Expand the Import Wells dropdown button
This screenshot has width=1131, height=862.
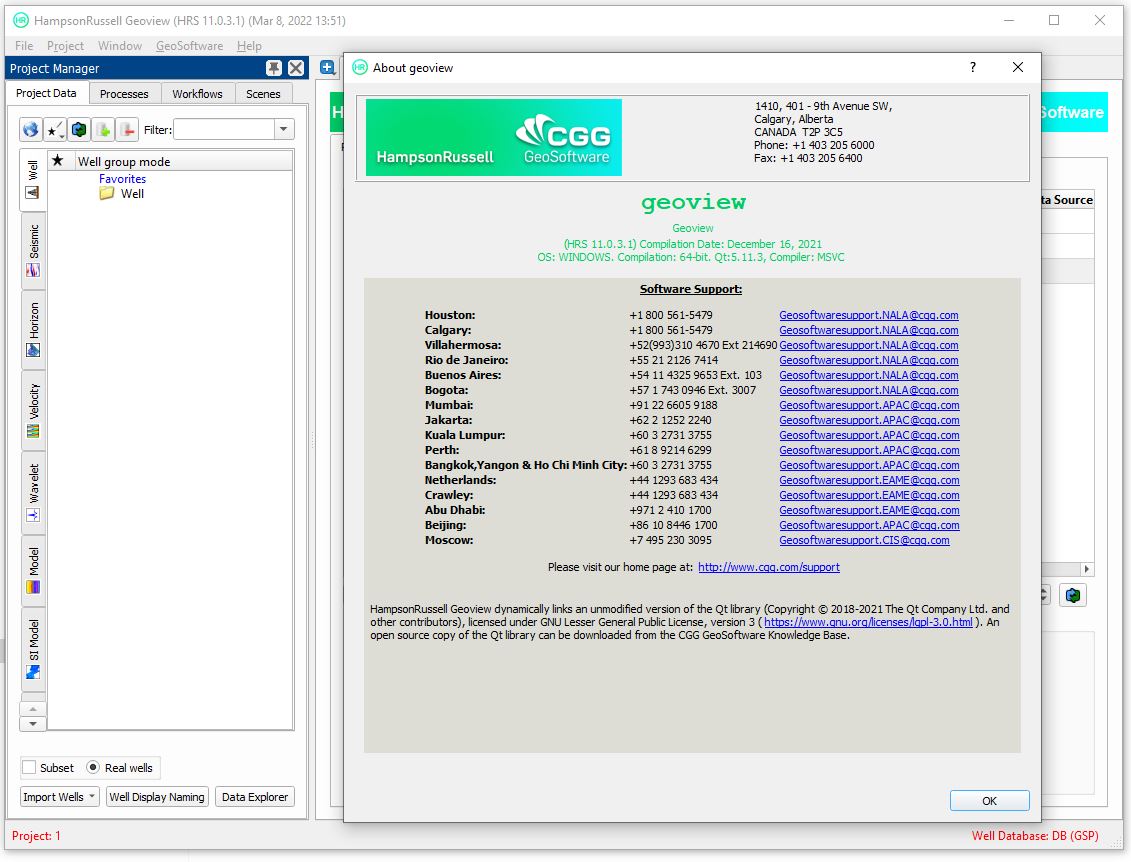[x=60, y=797]
